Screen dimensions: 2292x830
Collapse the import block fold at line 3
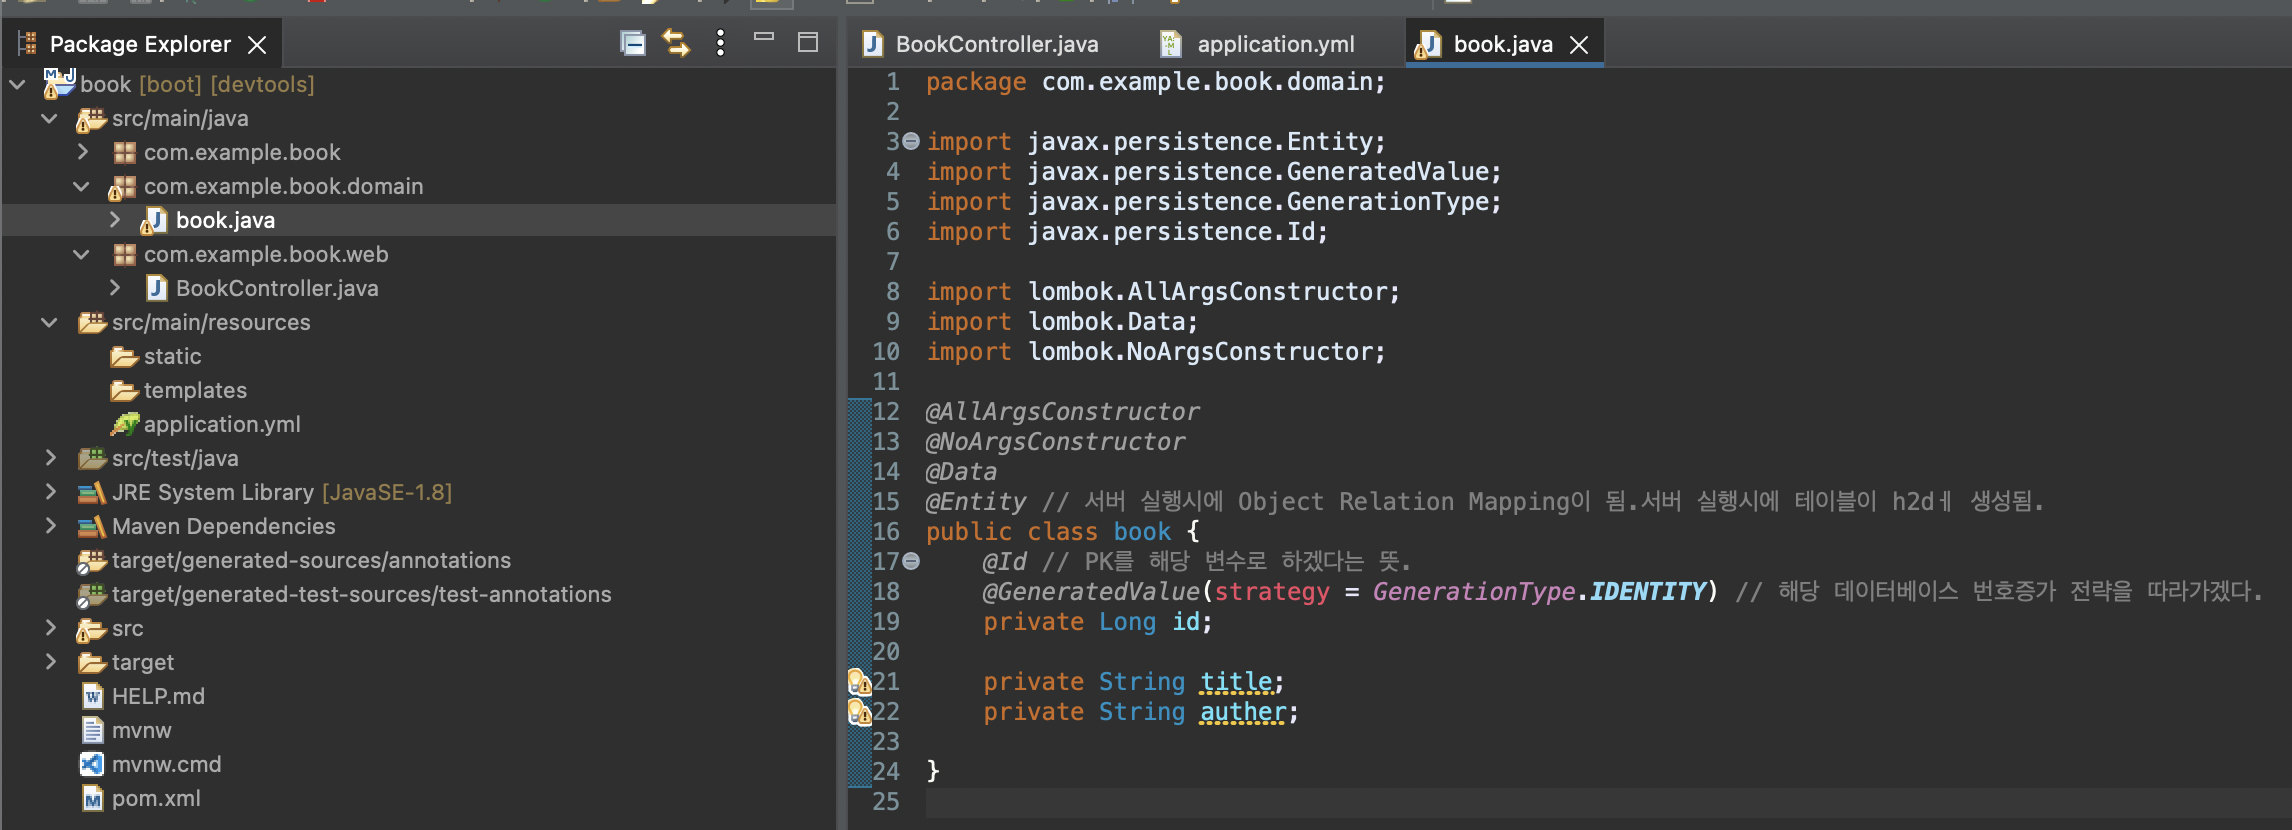click(911, 141)
